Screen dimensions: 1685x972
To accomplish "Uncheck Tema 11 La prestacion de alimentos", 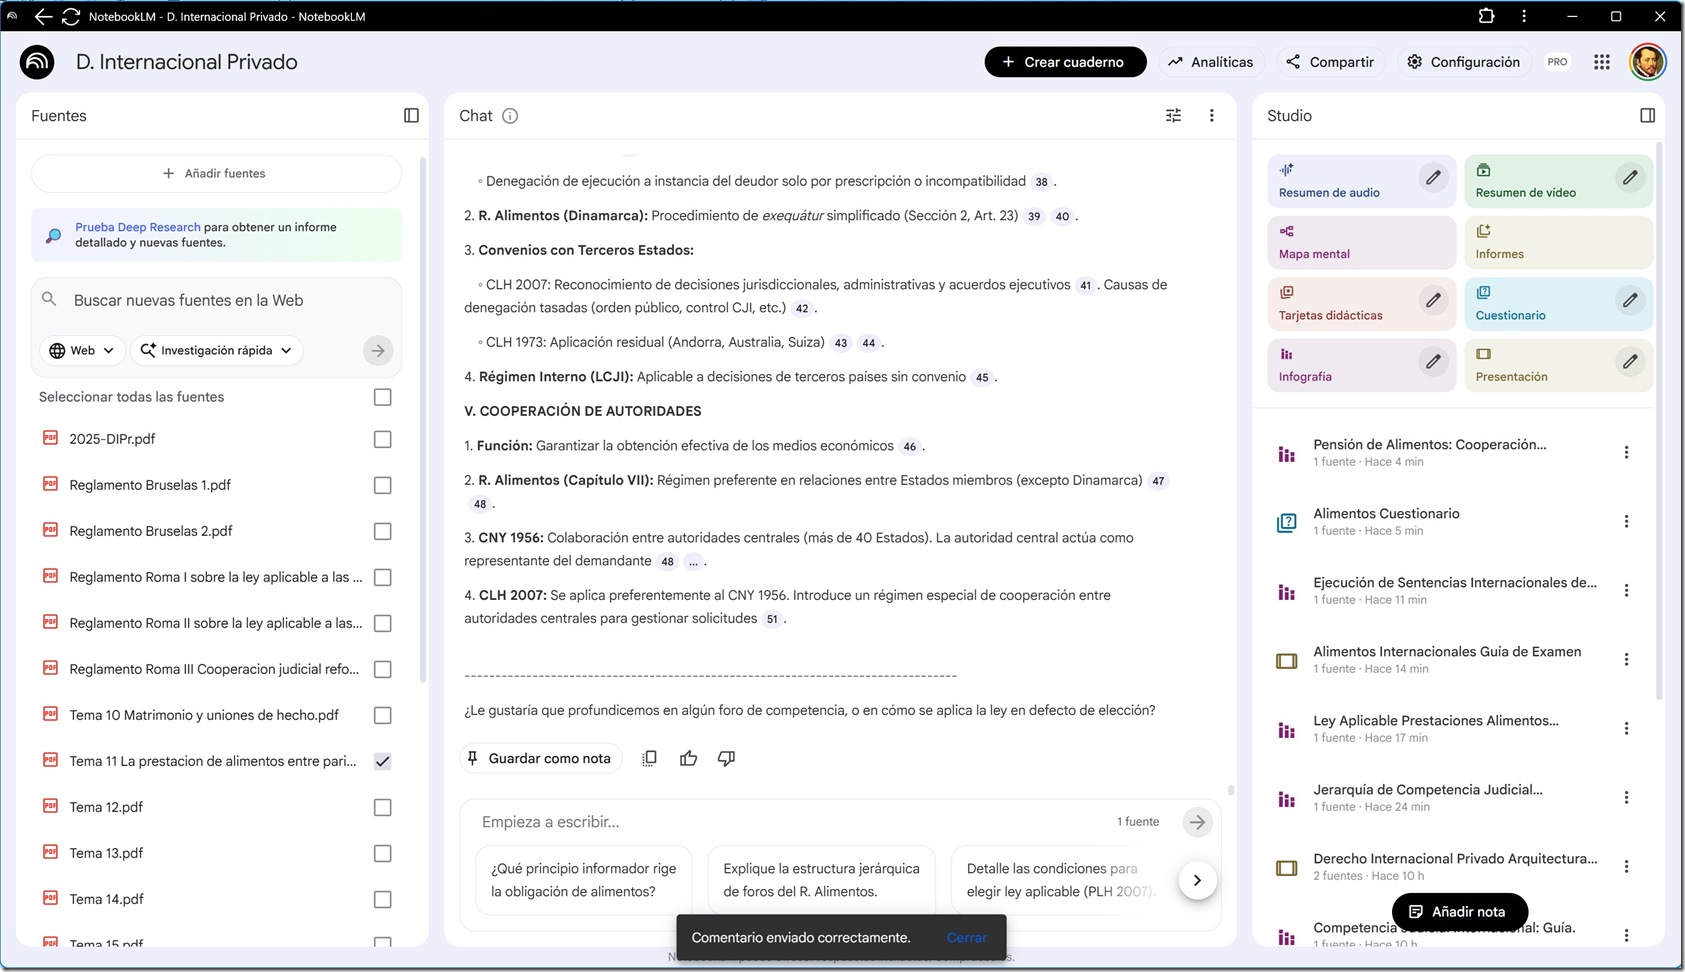I will [x=381, y=761].
